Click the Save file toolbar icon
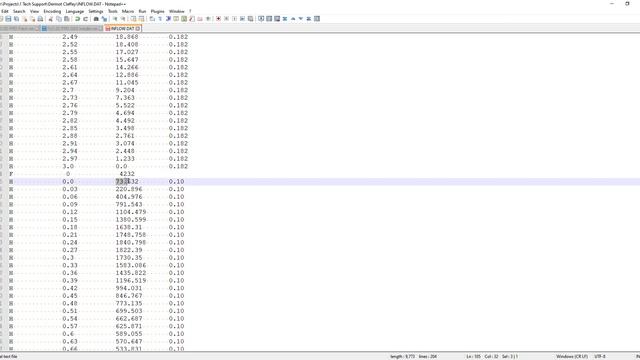 coord(8,19)
